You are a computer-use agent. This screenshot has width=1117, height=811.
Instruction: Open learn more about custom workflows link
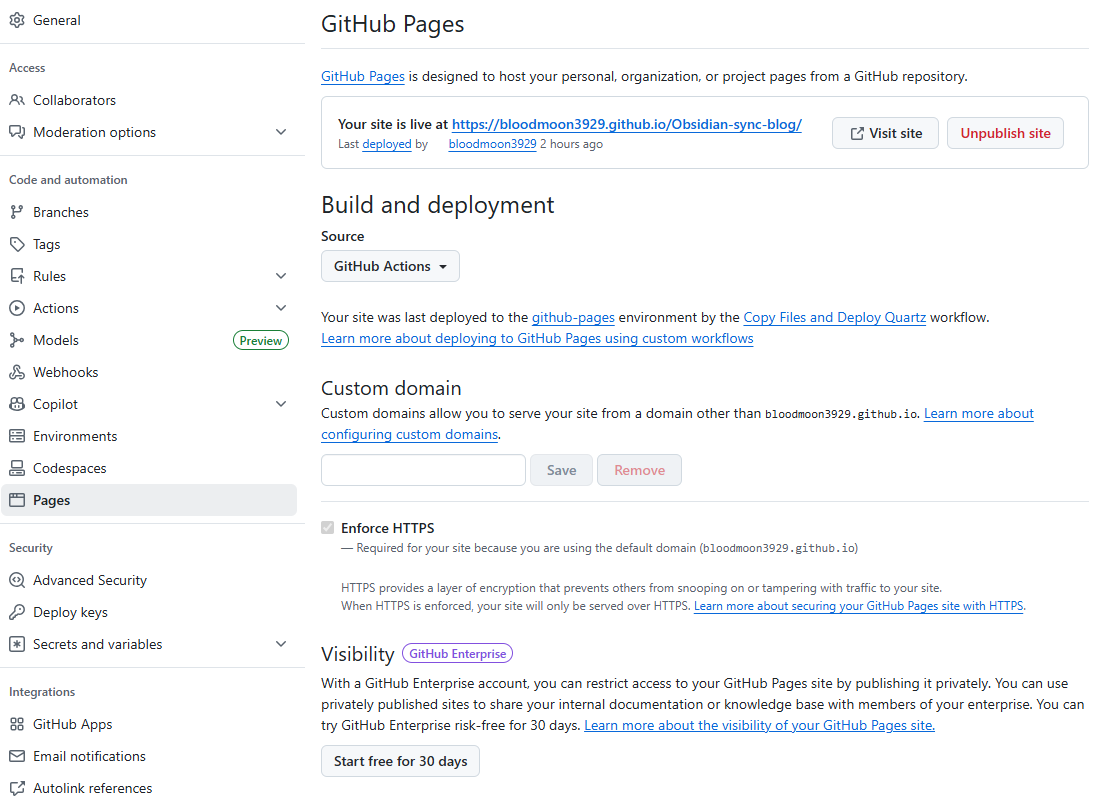click(x=537, y=339)
